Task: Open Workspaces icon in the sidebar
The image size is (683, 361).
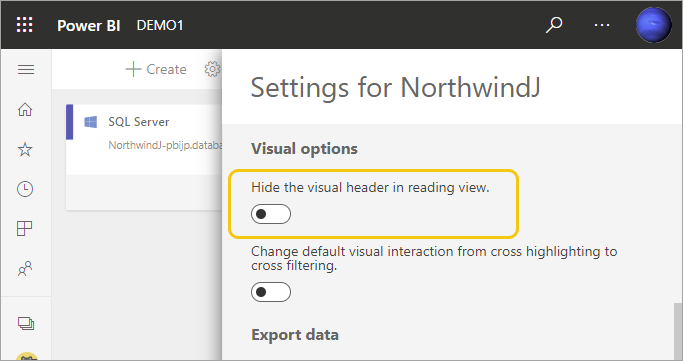Action: 26,323
